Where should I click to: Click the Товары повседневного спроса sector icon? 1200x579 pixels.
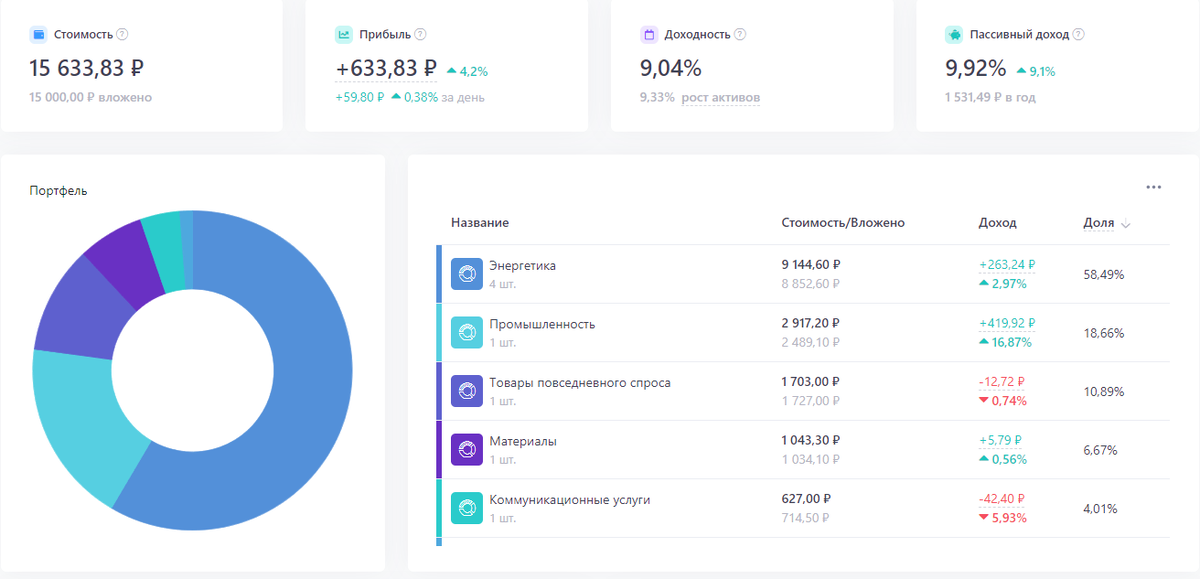pos(467,391)
